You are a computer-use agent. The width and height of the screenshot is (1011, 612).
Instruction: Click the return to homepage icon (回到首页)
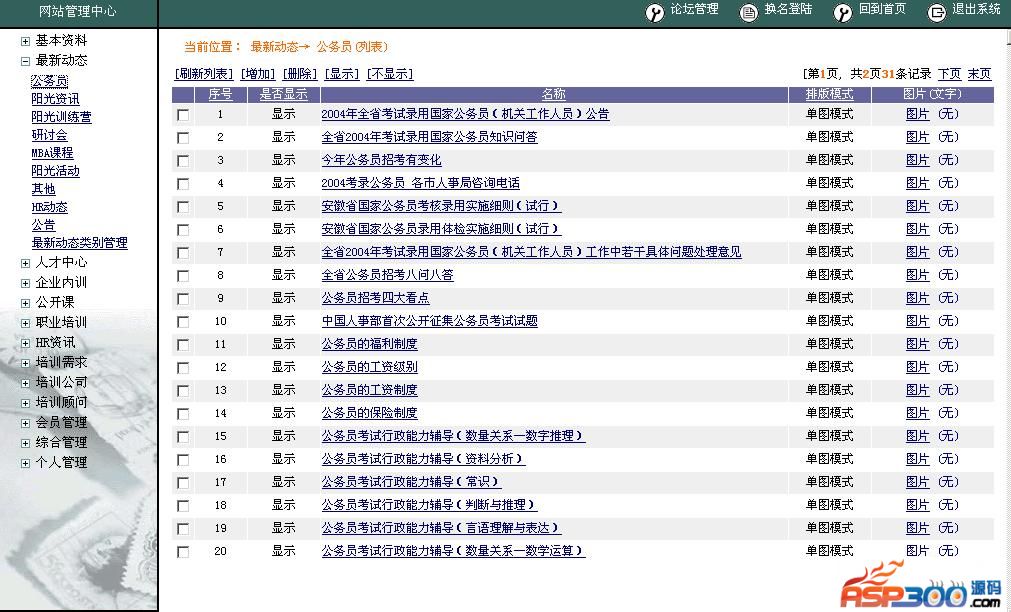(x=843, y=13)
